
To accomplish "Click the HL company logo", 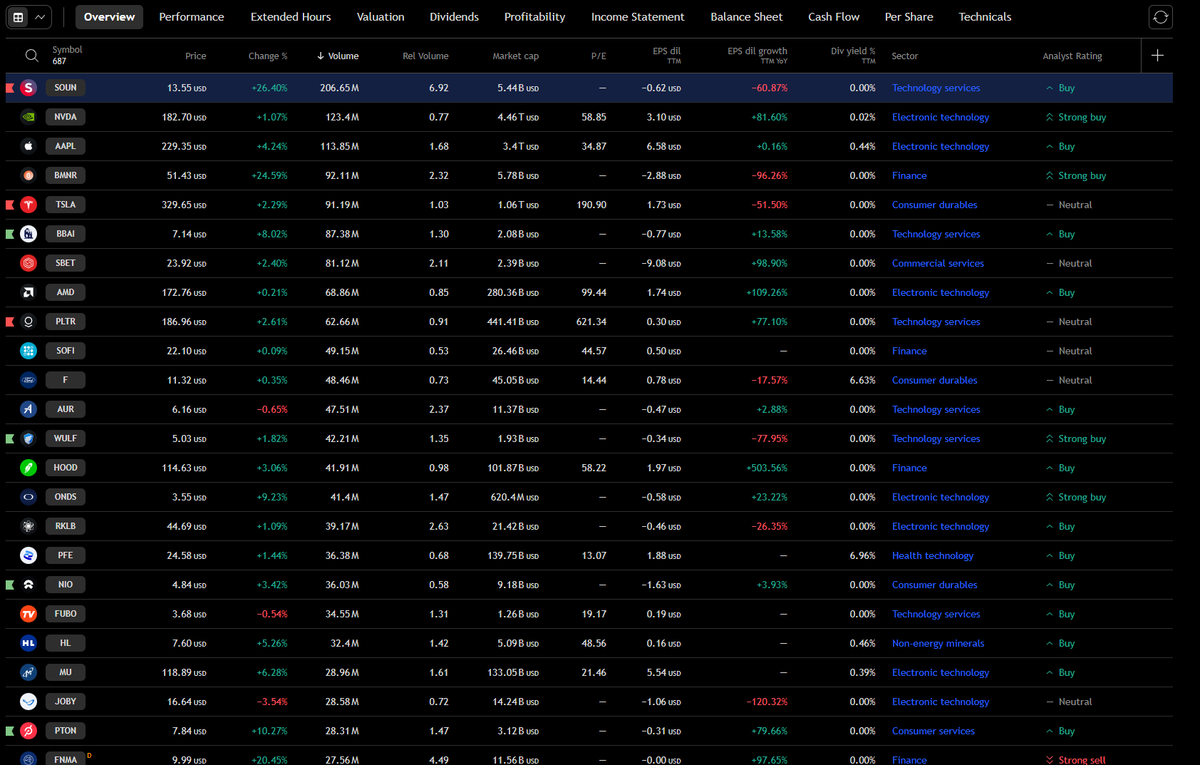I will click(x=28, y=643).
